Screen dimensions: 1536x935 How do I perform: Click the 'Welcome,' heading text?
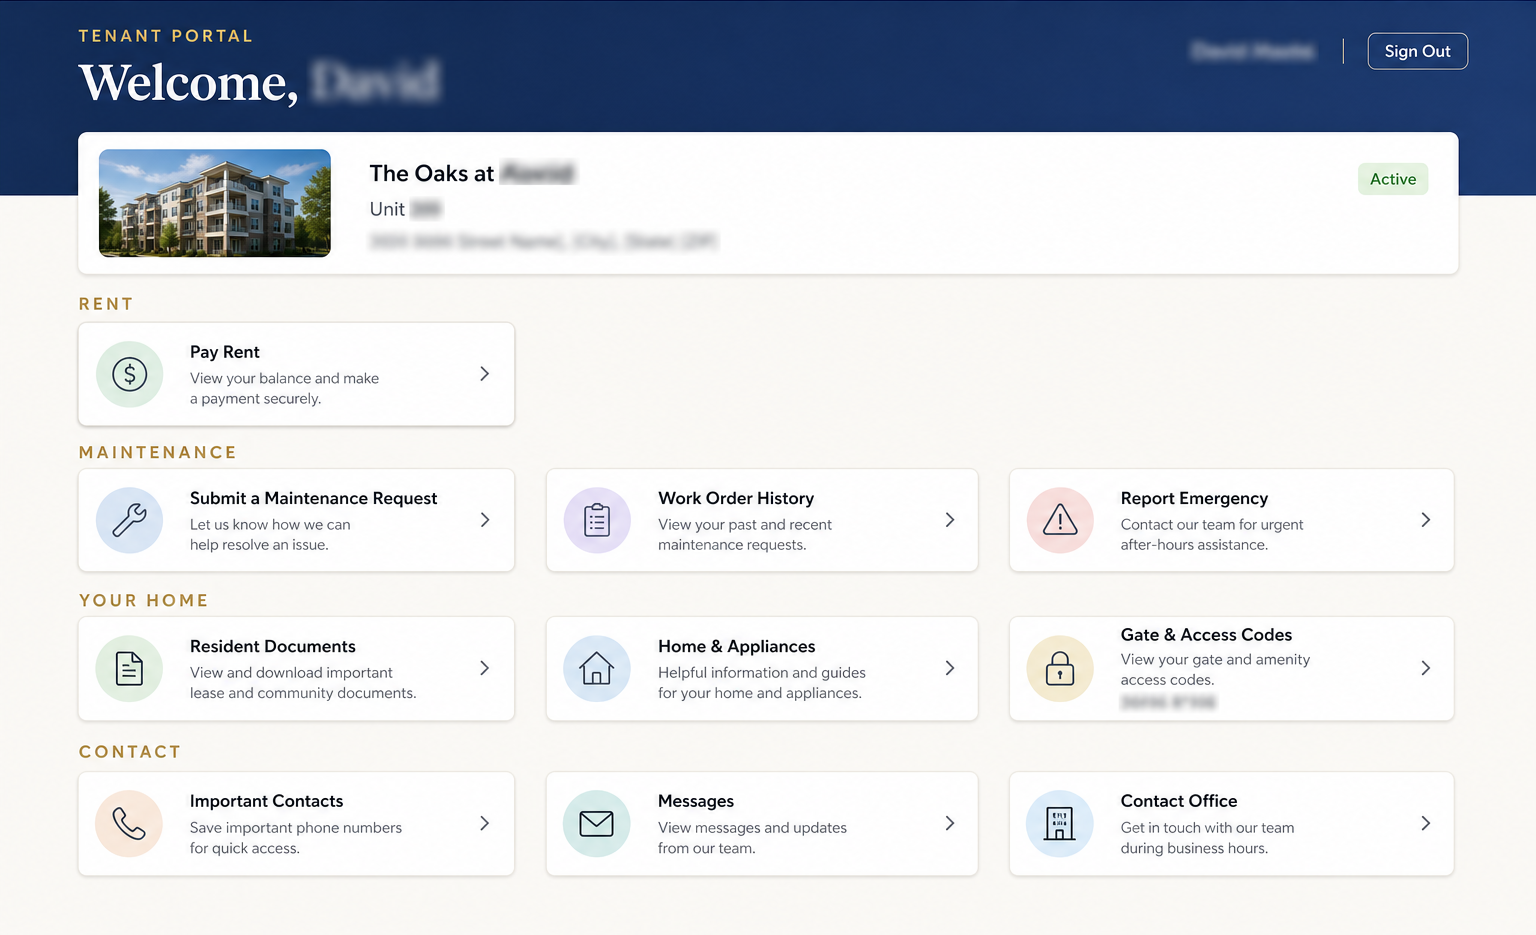pyautogui.click(x=189, y=82)
